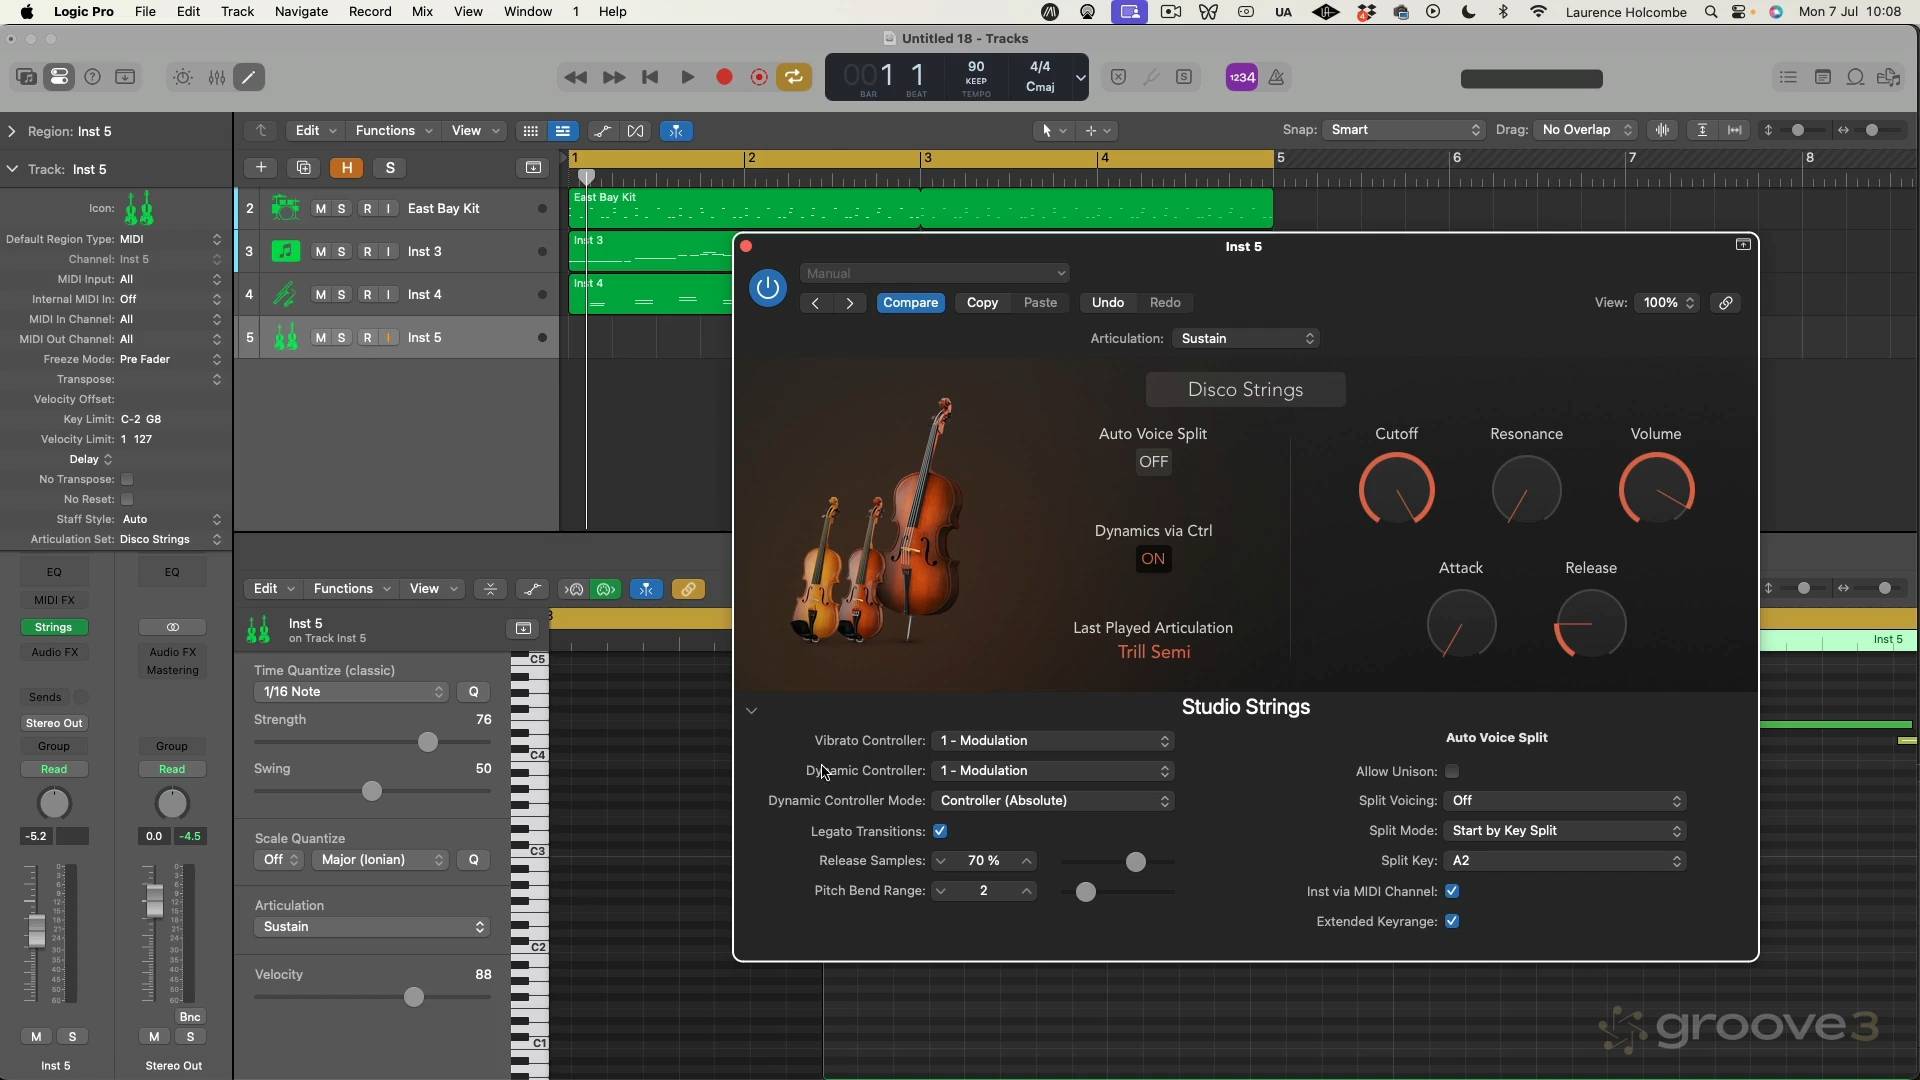Open the Note Pads icon
This screenshot has height=1080, width=1920.
(1823, 77)
